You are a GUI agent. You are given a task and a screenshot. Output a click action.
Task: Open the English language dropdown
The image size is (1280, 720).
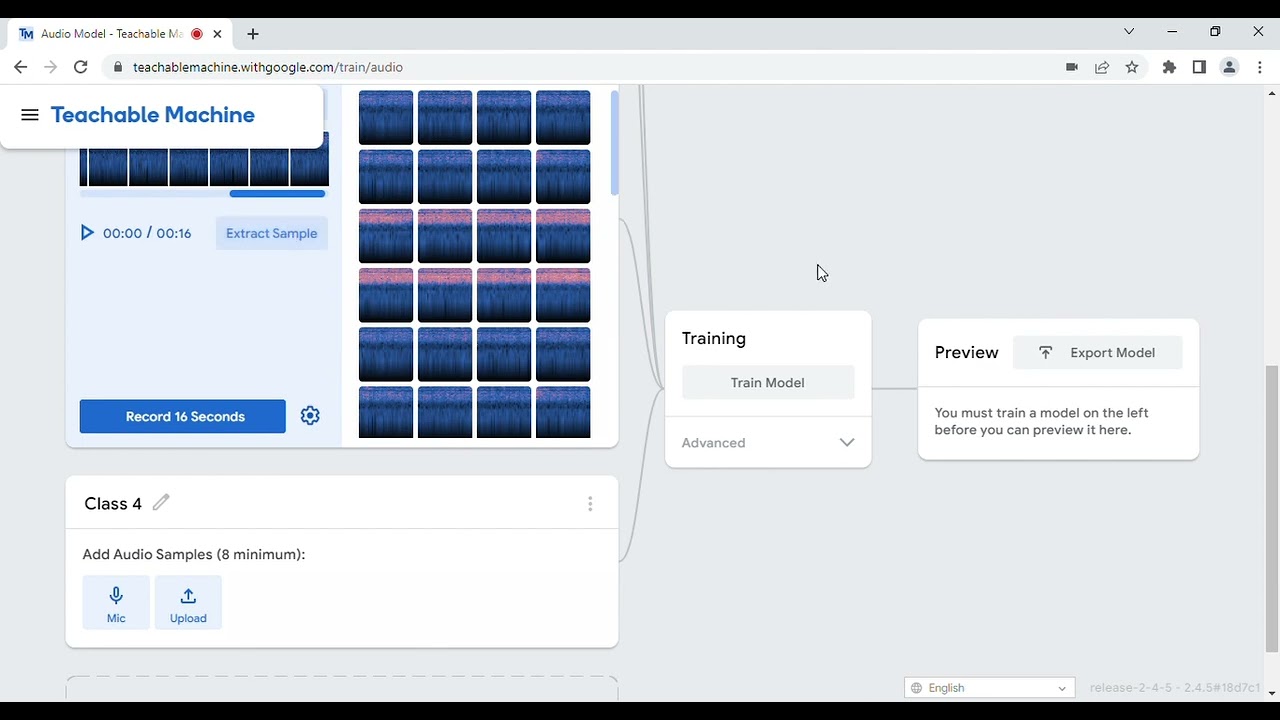point(990,688)
